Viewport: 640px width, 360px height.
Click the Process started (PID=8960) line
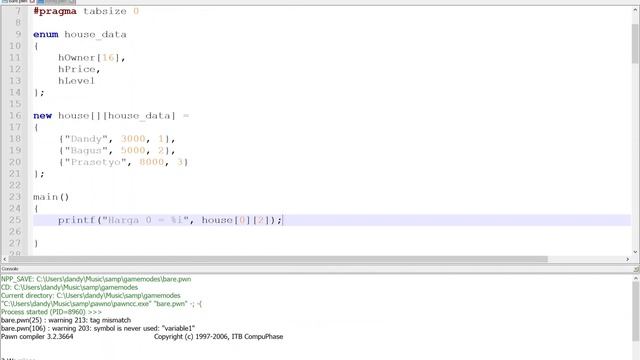(x=51, y=312)
